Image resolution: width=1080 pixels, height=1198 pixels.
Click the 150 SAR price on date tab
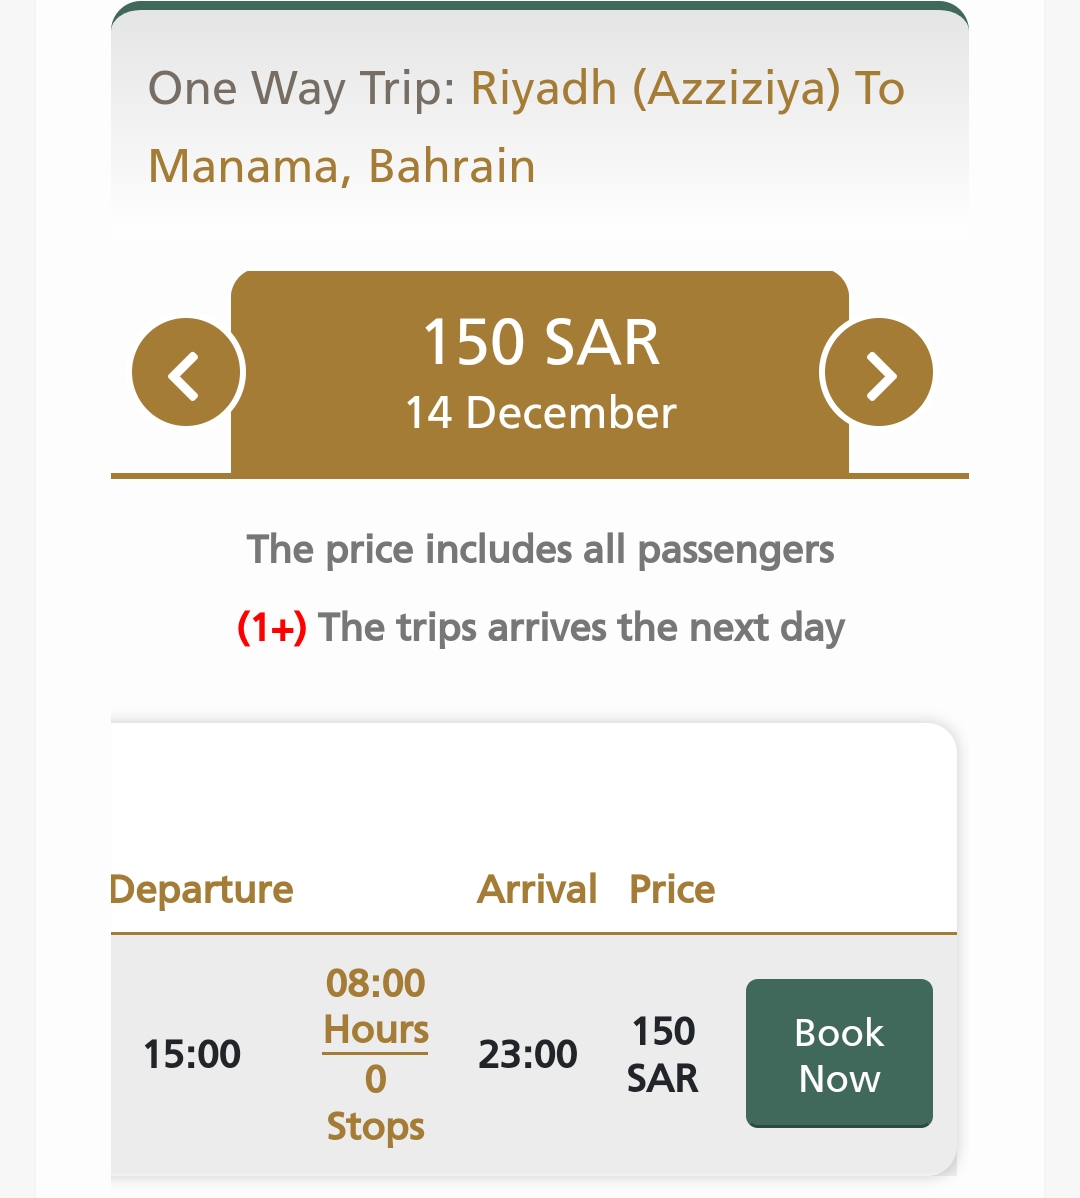[x=541, y=342]
